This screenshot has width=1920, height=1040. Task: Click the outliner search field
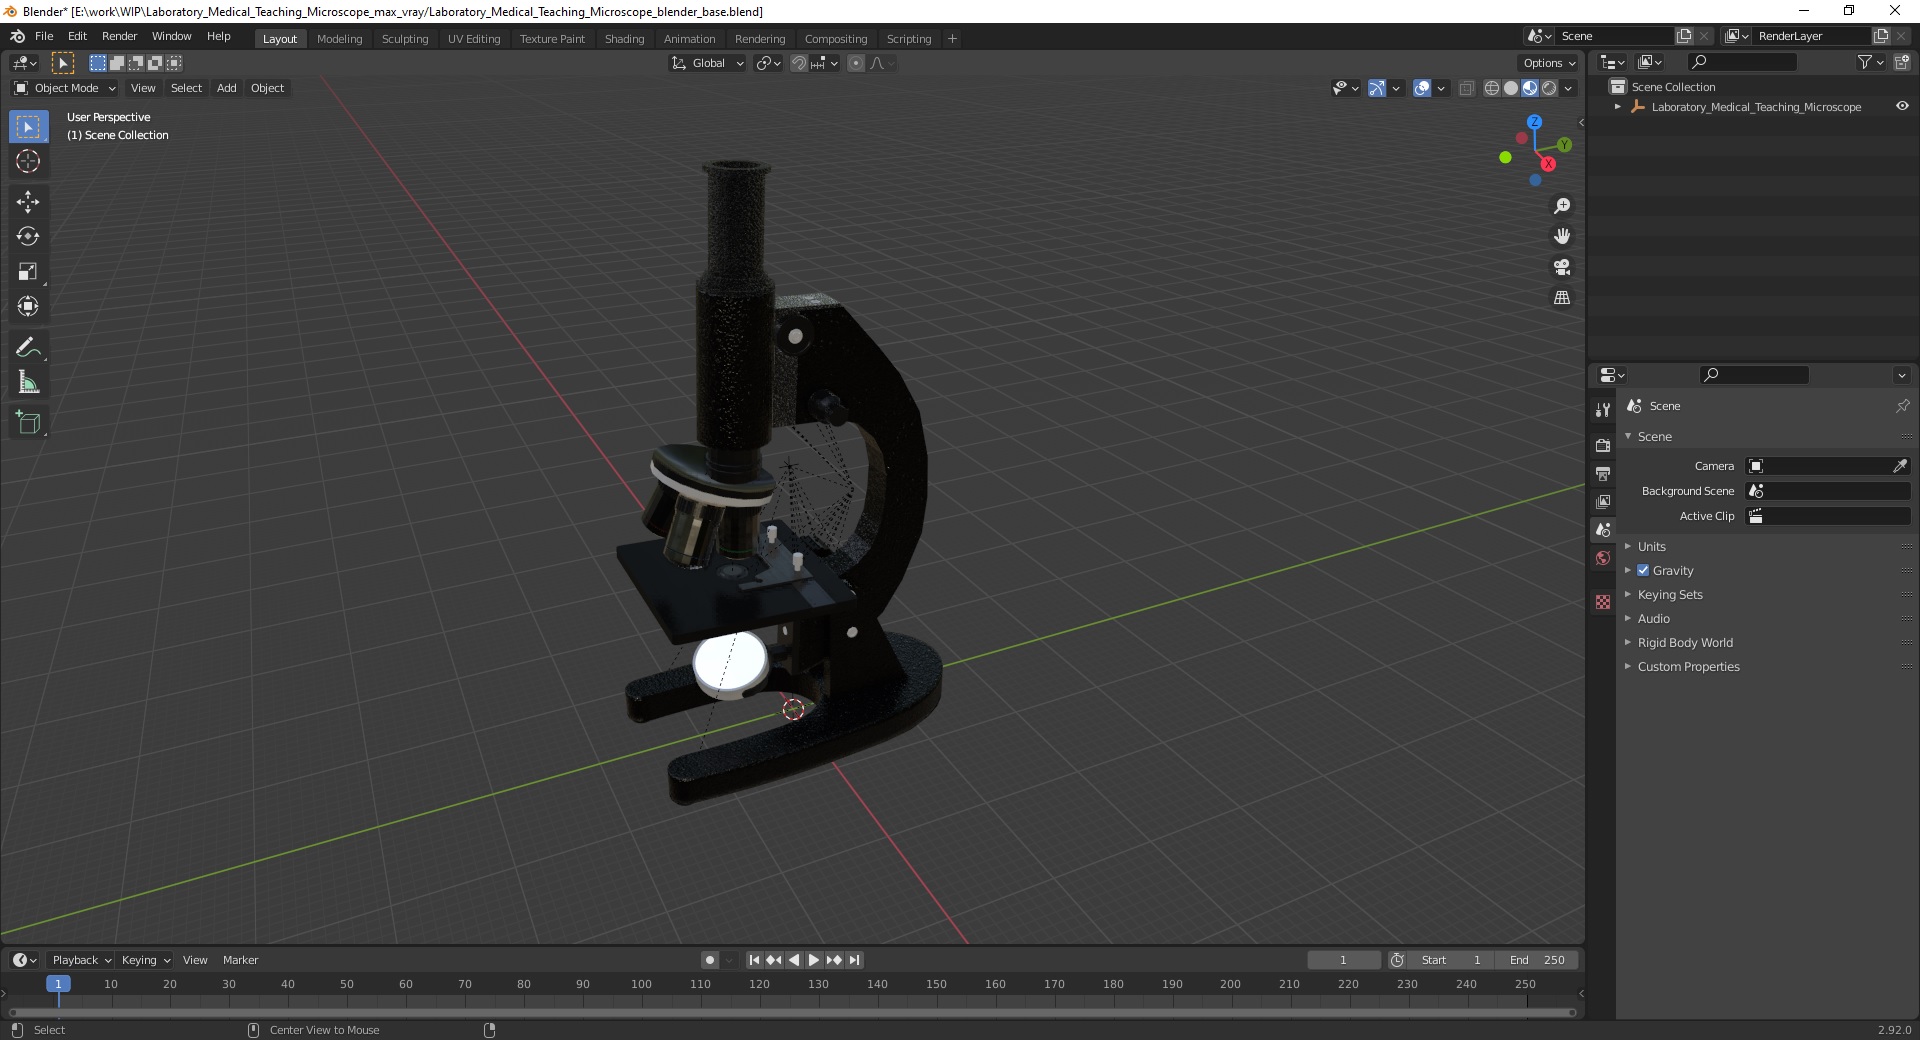click(x=1740, y=62)
